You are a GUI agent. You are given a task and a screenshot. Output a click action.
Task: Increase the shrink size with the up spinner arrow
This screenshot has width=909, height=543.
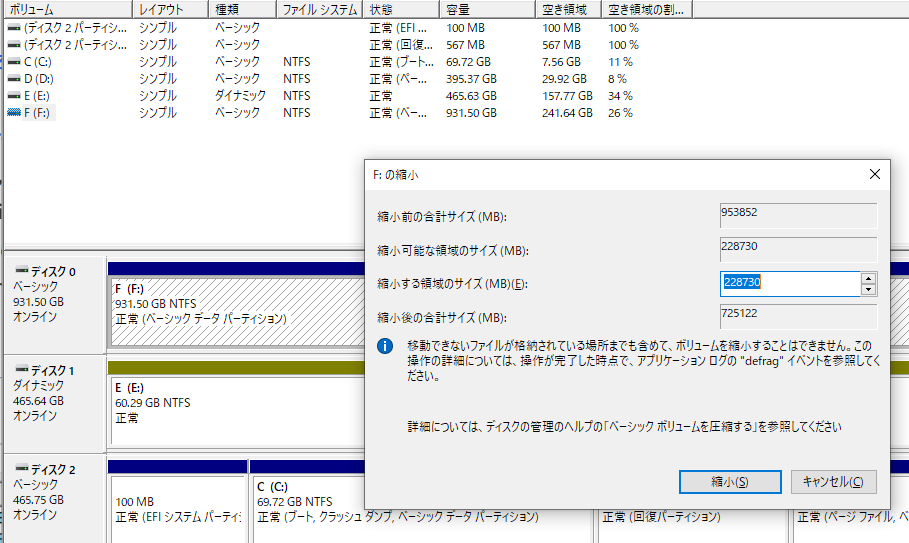point(868,278)
